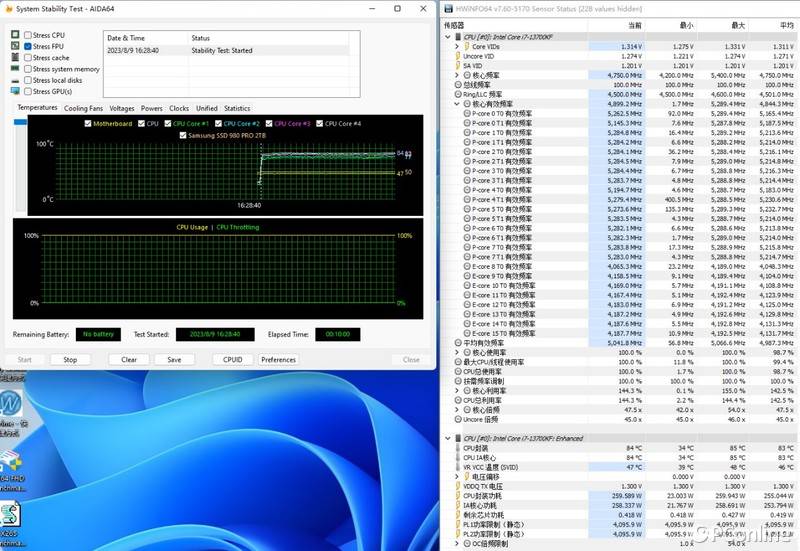
Task: Uncheck the Stress FPU checkbox
Action: [28, 46]
